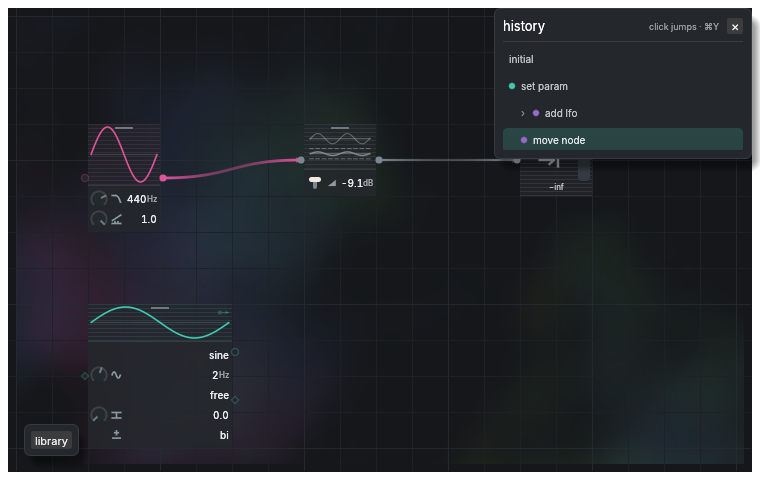
Task: Click the oscillator level ramp icon
Action: tap(116, 220)
